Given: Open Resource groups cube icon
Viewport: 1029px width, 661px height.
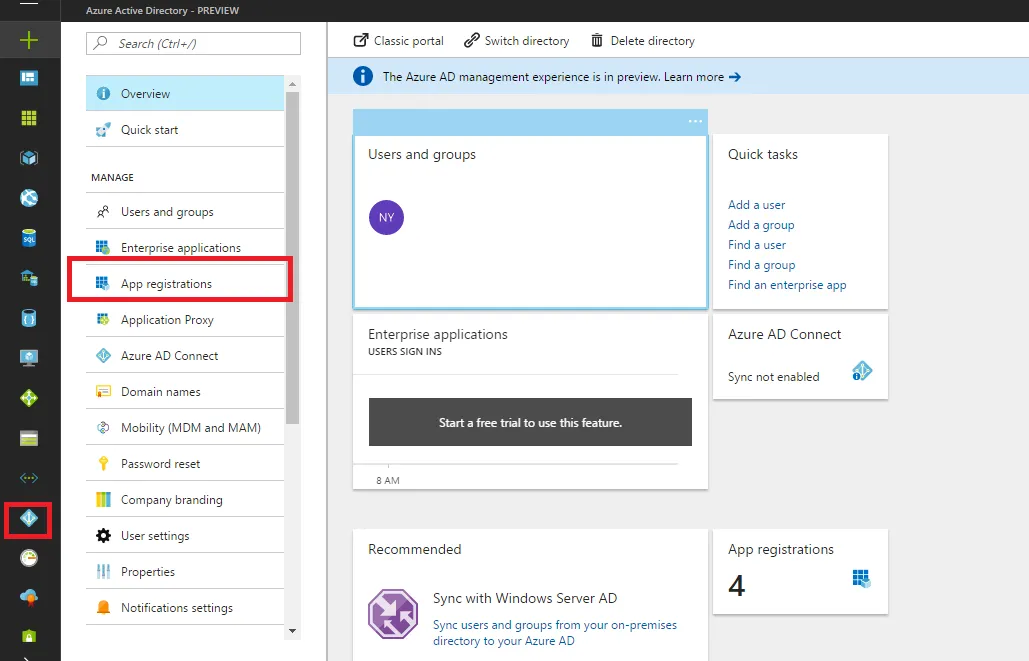Looking at the screenshot, I should click(29, 158).
